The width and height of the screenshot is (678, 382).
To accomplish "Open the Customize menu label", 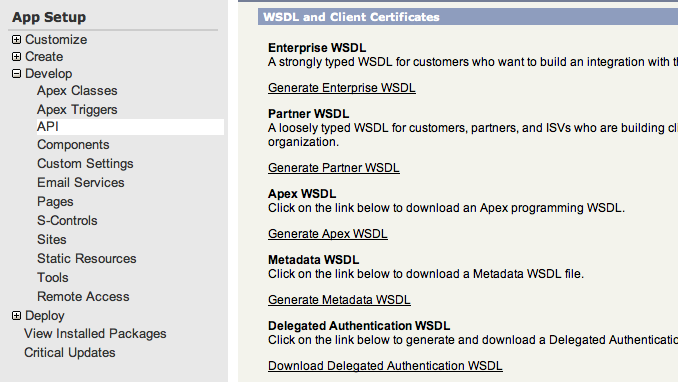I will (56, 39).
